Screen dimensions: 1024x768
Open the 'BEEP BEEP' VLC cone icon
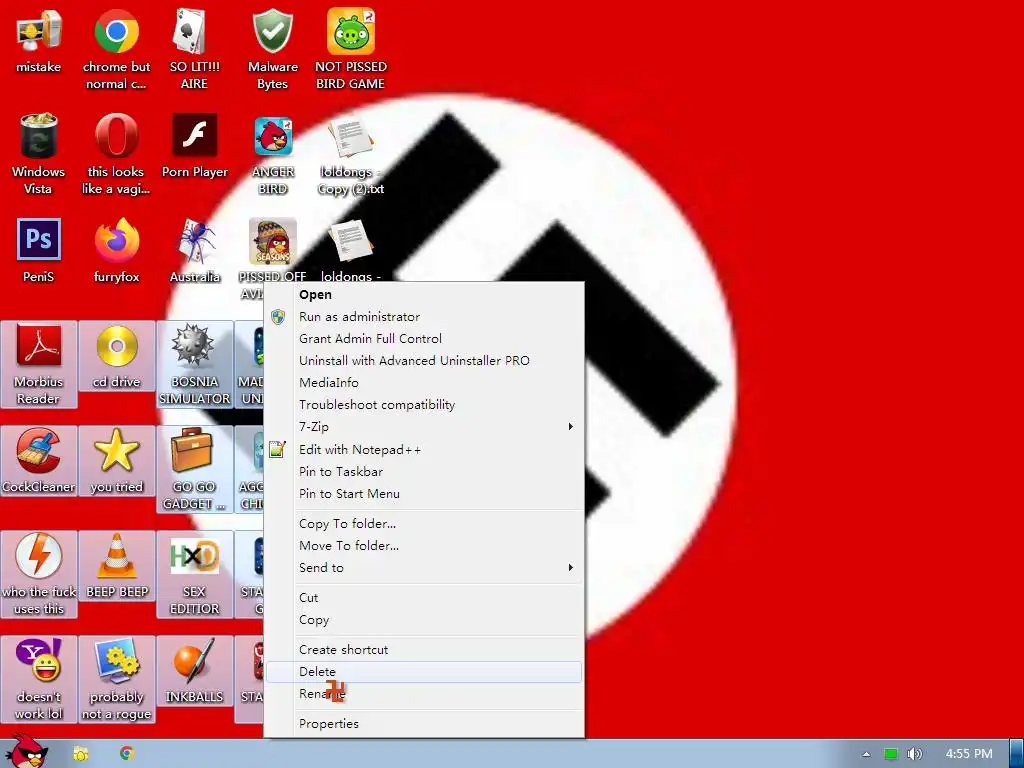(116, 566)
